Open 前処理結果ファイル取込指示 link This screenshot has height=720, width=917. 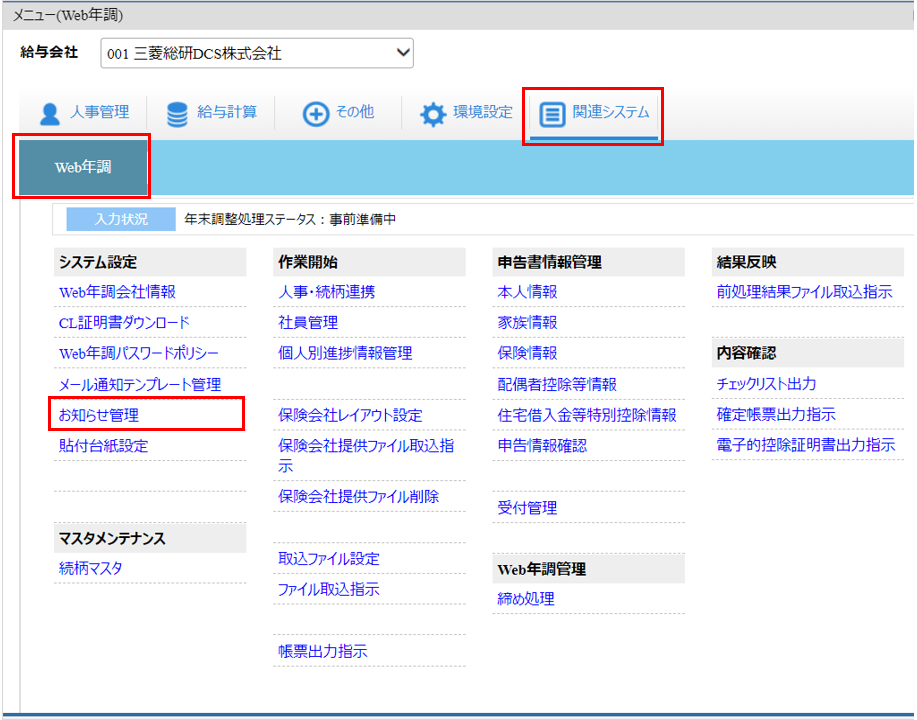[x=805, y=292]
